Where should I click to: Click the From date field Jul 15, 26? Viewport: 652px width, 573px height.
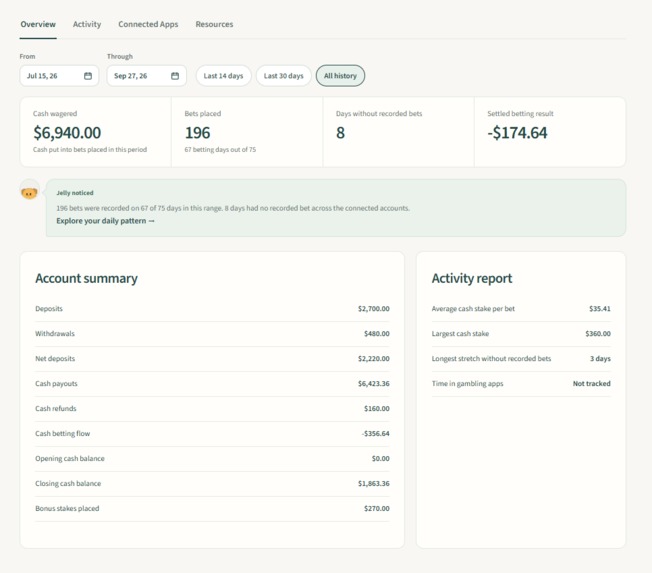coord(59,76)
